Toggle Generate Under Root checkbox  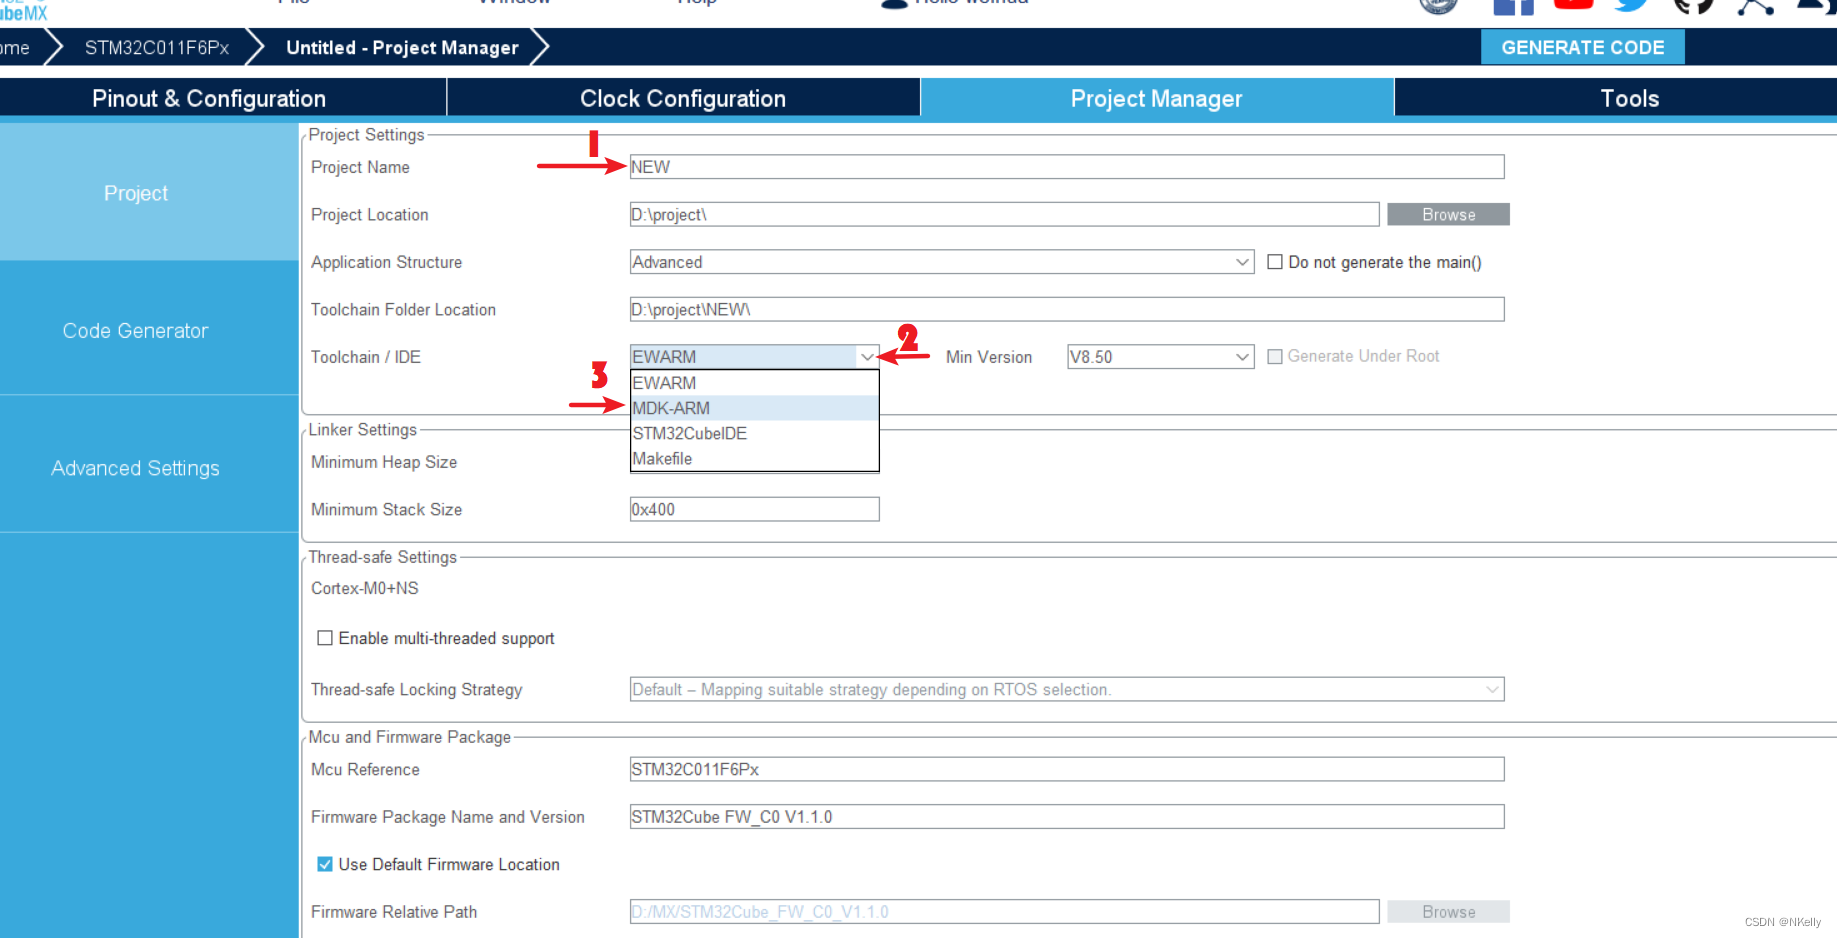(1275, 356)
